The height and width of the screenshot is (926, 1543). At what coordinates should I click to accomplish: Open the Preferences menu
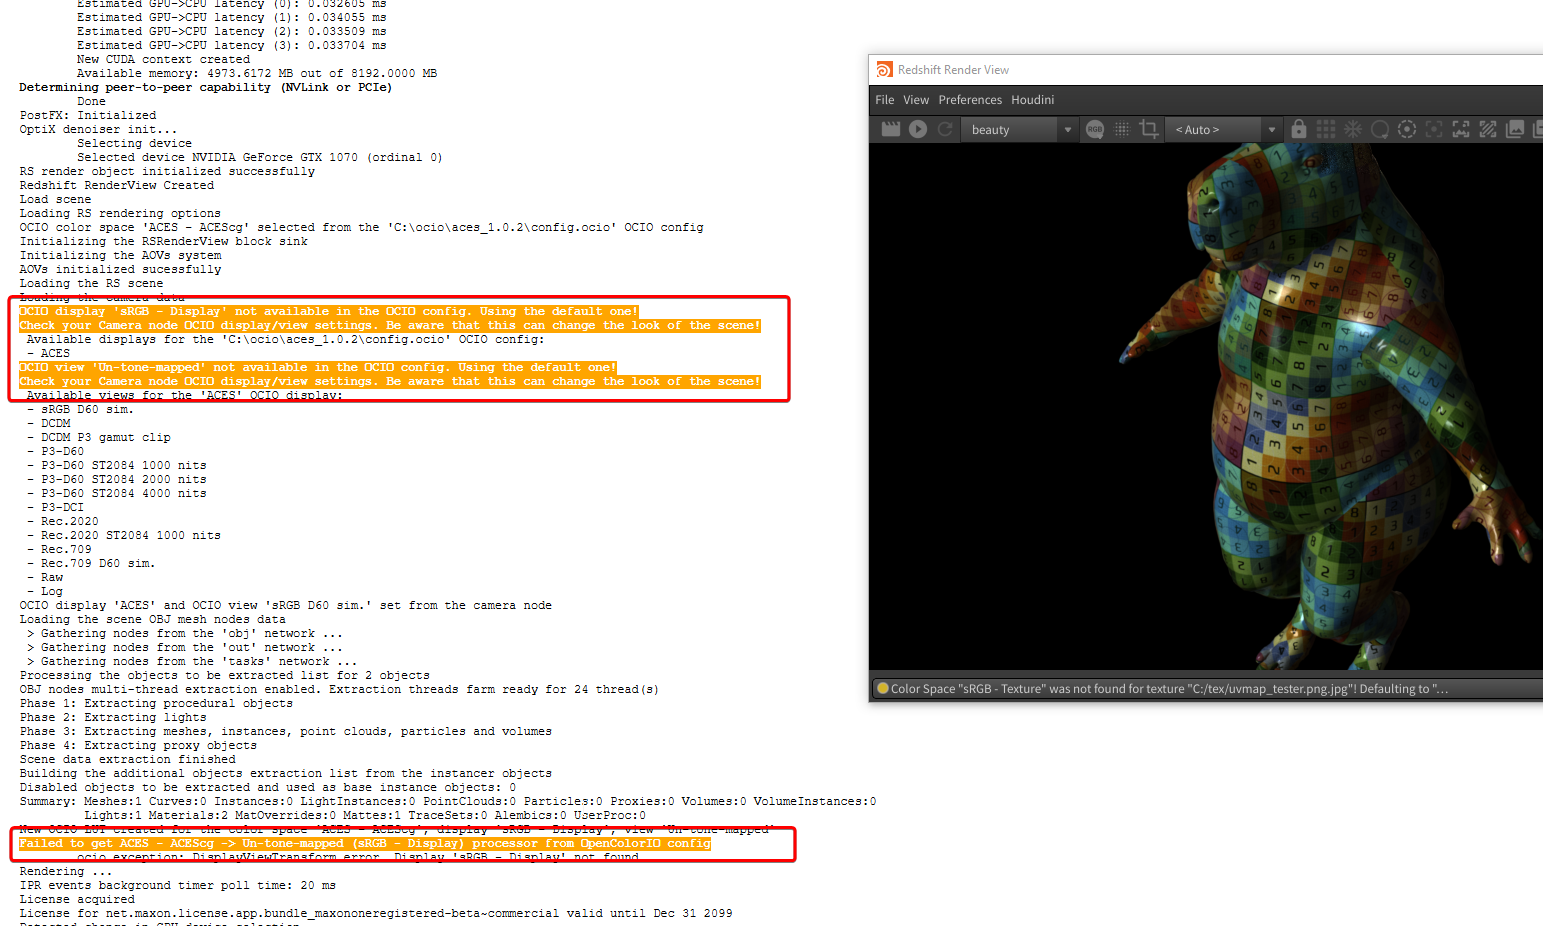point(970,100)
